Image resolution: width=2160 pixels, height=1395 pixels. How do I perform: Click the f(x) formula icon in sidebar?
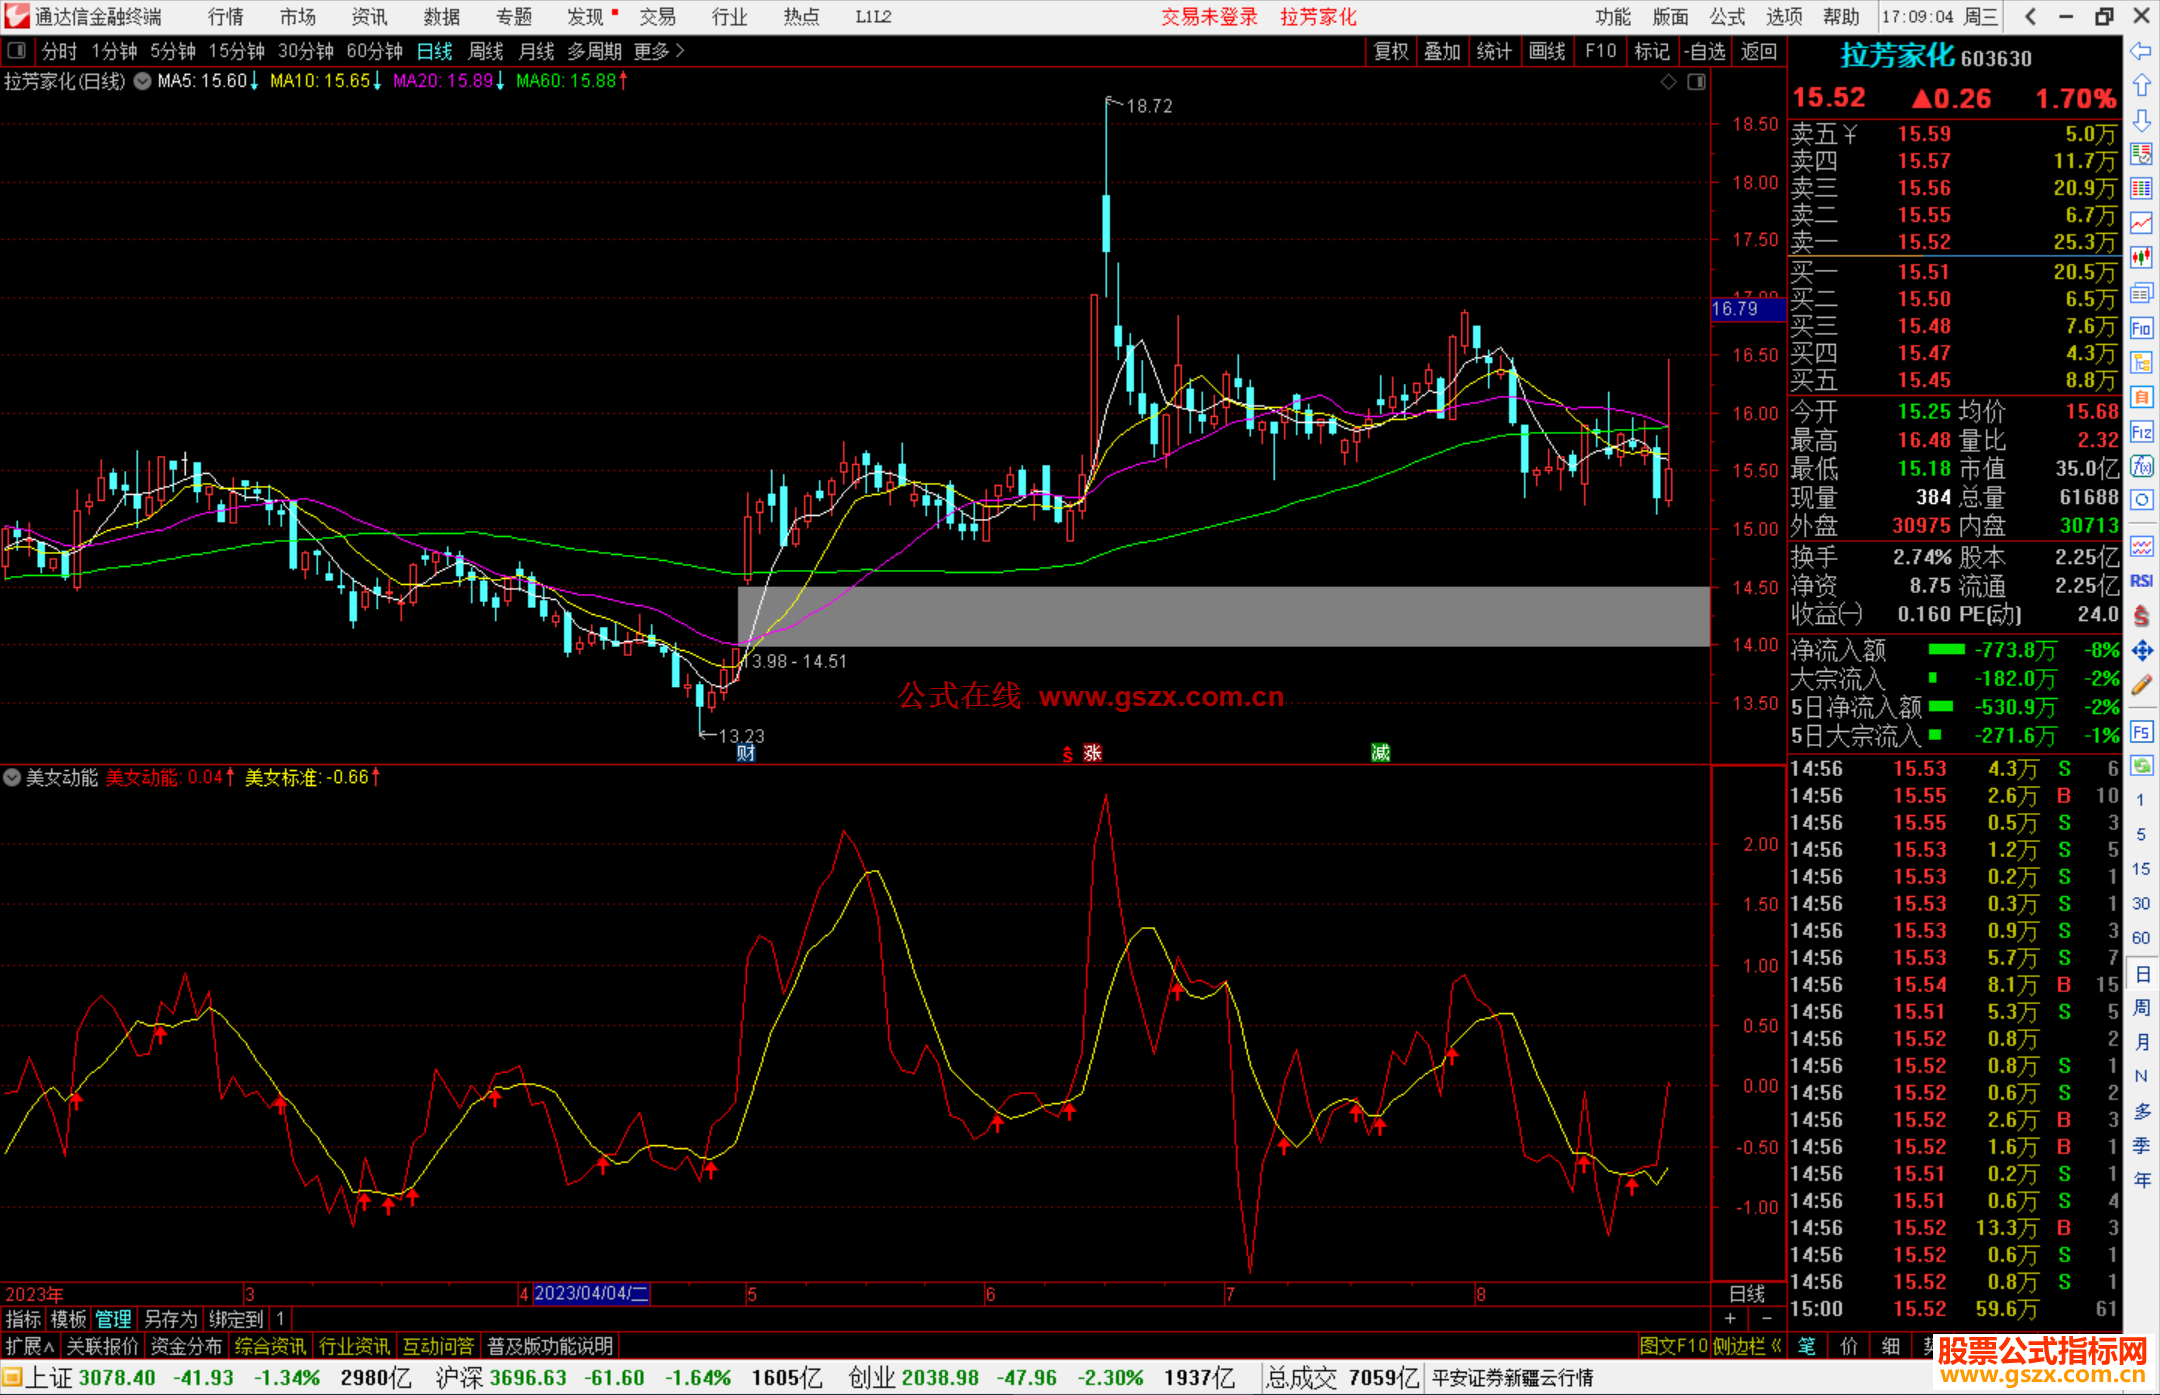point(2141,466)
